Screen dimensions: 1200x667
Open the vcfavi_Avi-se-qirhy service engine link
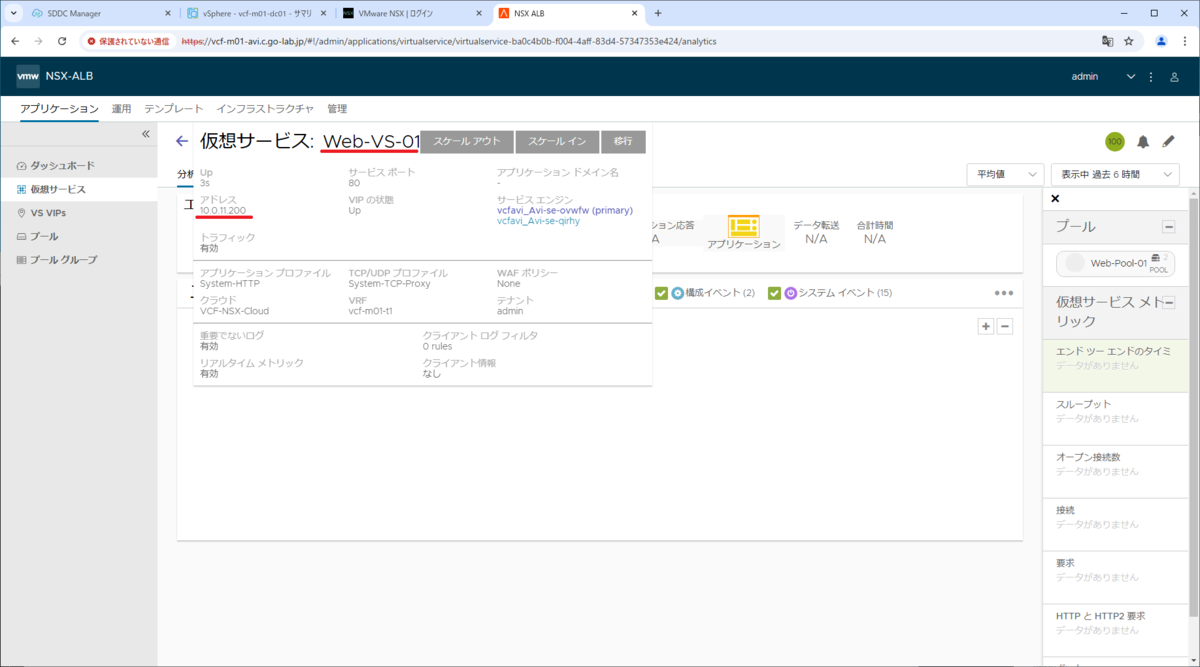538,222
